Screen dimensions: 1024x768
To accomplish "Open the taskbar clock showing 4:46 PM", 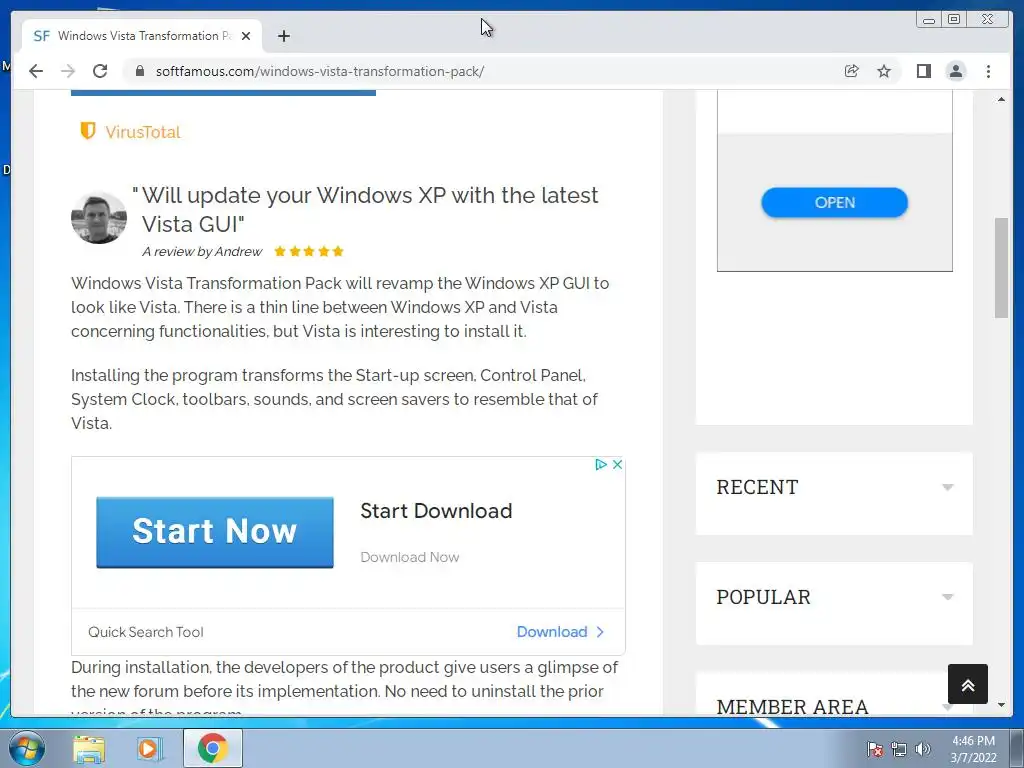I will 973,749.
